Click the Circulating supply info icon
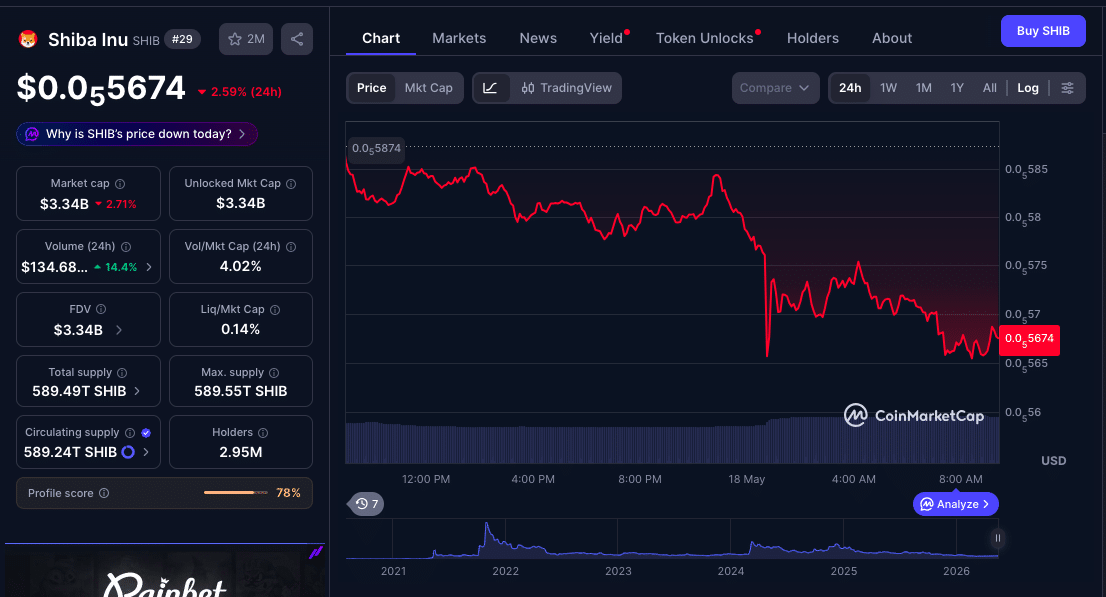Viewport: 1106px width, 597px height. 130,433
